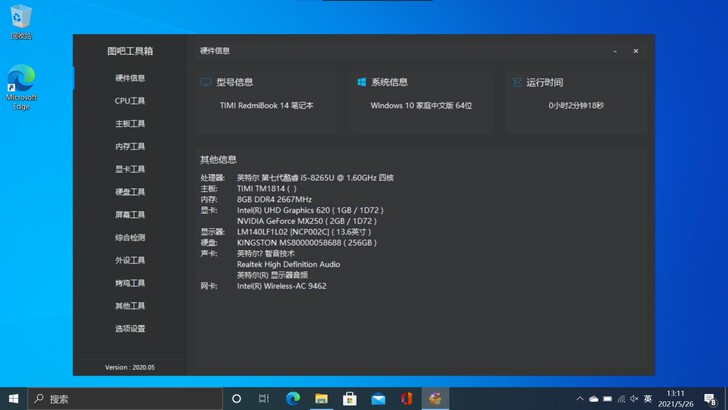The image size is (728, 410).
Task: Open the network tray icon
Action: pyautogui.click(x=621, y=398)
